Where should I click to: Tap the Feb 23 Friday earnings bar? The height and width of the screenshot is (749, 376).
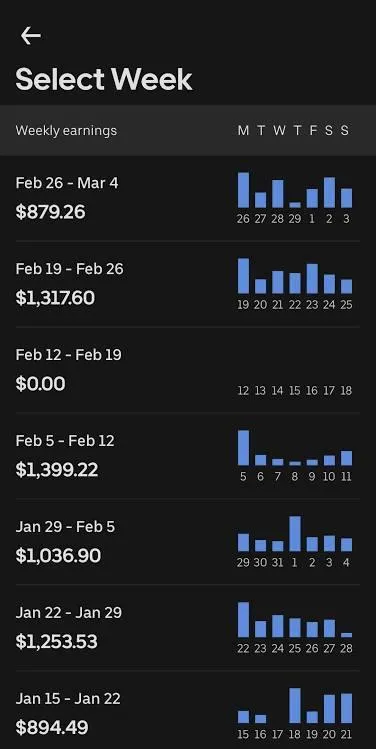(312, 278)
